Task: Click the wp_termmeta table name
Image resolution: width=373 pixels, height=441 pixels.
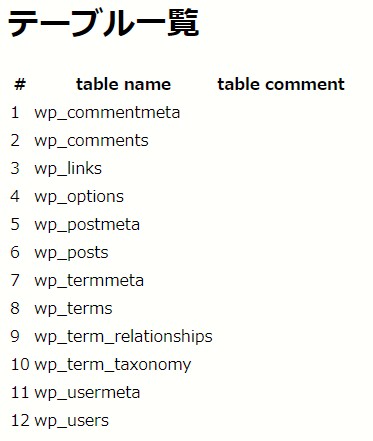Action: tap(89, 280)
